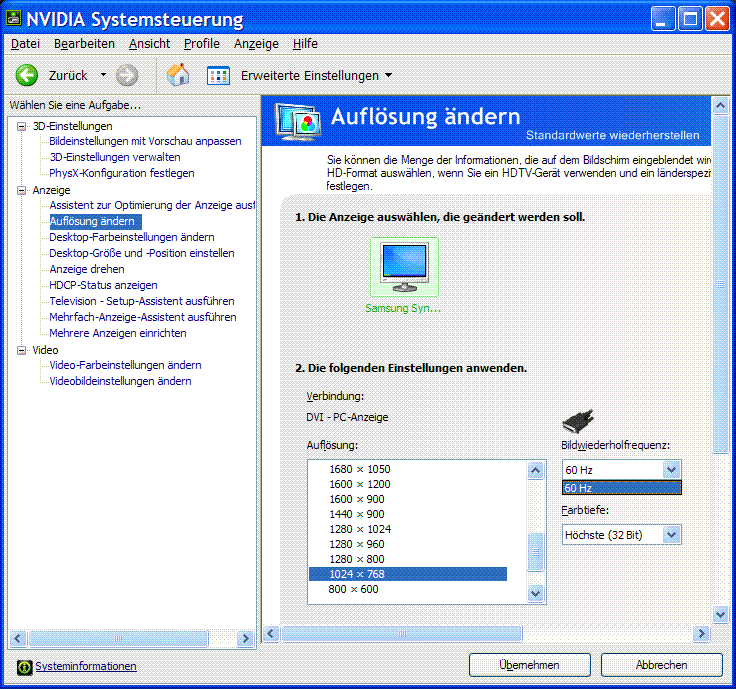
Task: Open Videobildeinstellungen ändern
Action: click(120, 381)
